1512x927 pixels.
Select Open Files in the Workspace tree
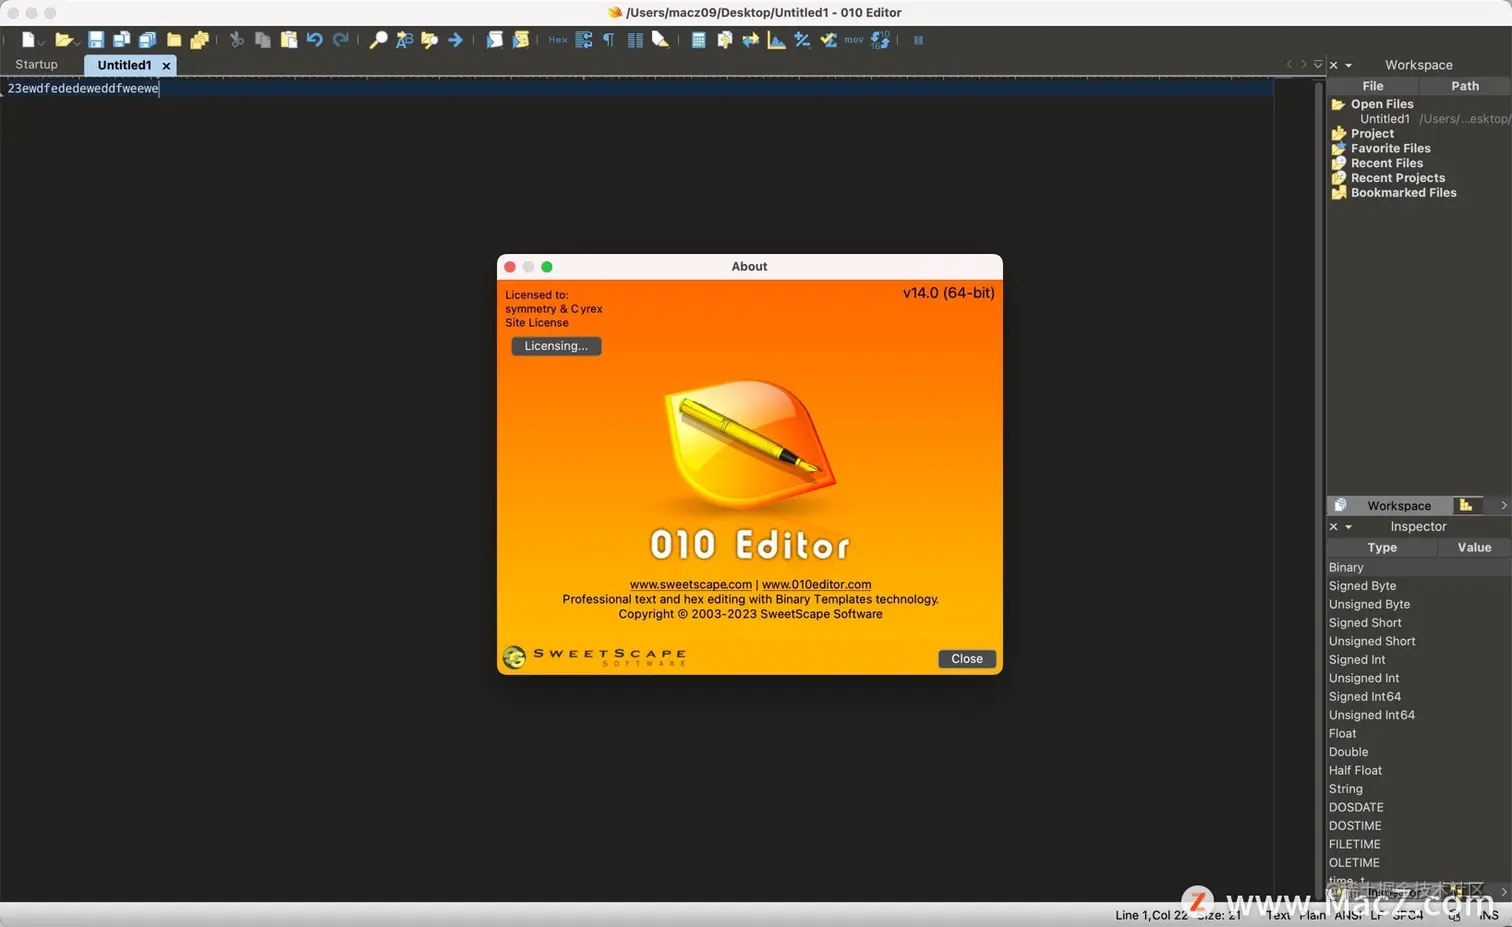[1382, 104]
